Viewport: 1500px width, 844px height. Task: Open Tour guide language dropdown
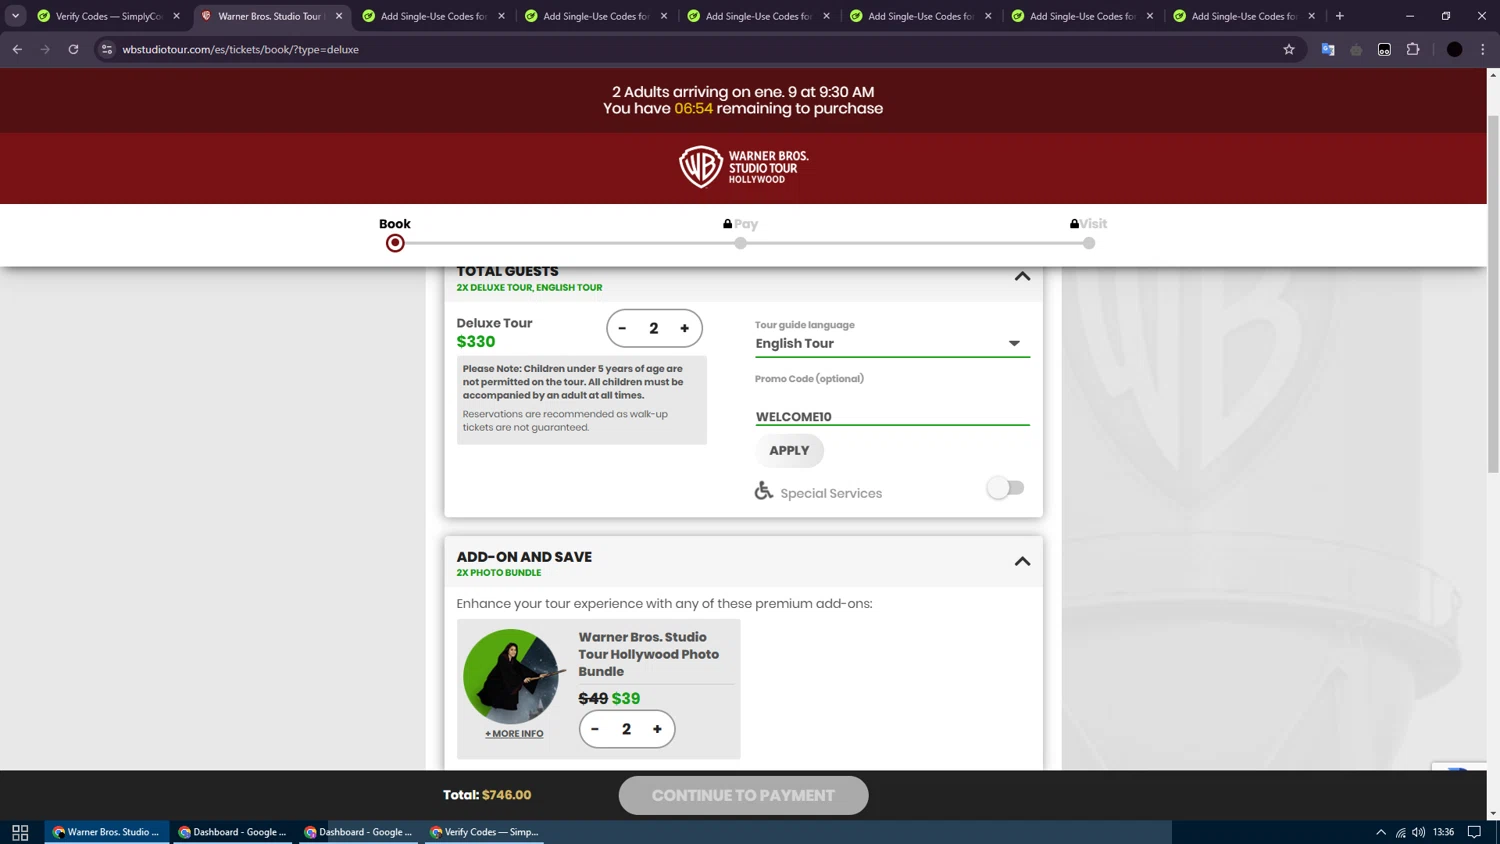892,344
